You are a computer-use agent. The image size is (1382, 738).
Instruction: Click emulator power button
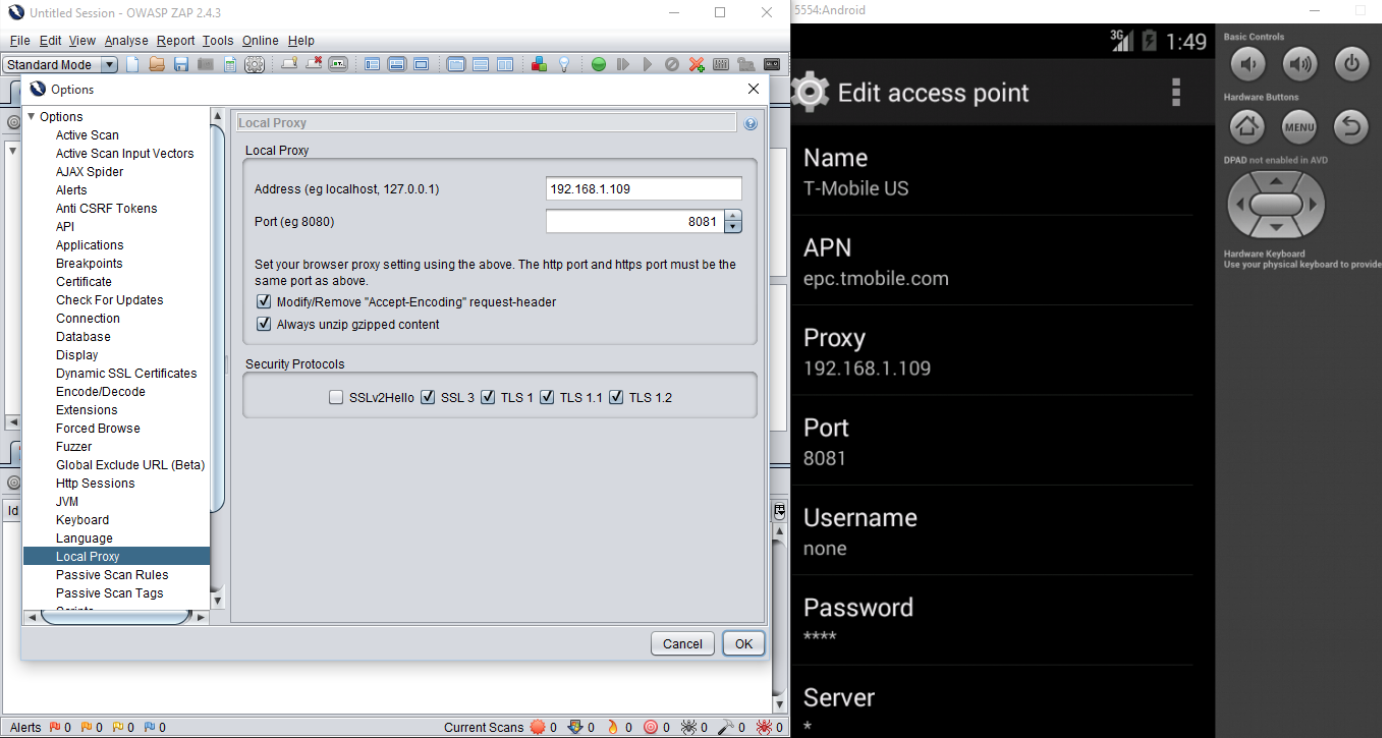coord(1351,65)
